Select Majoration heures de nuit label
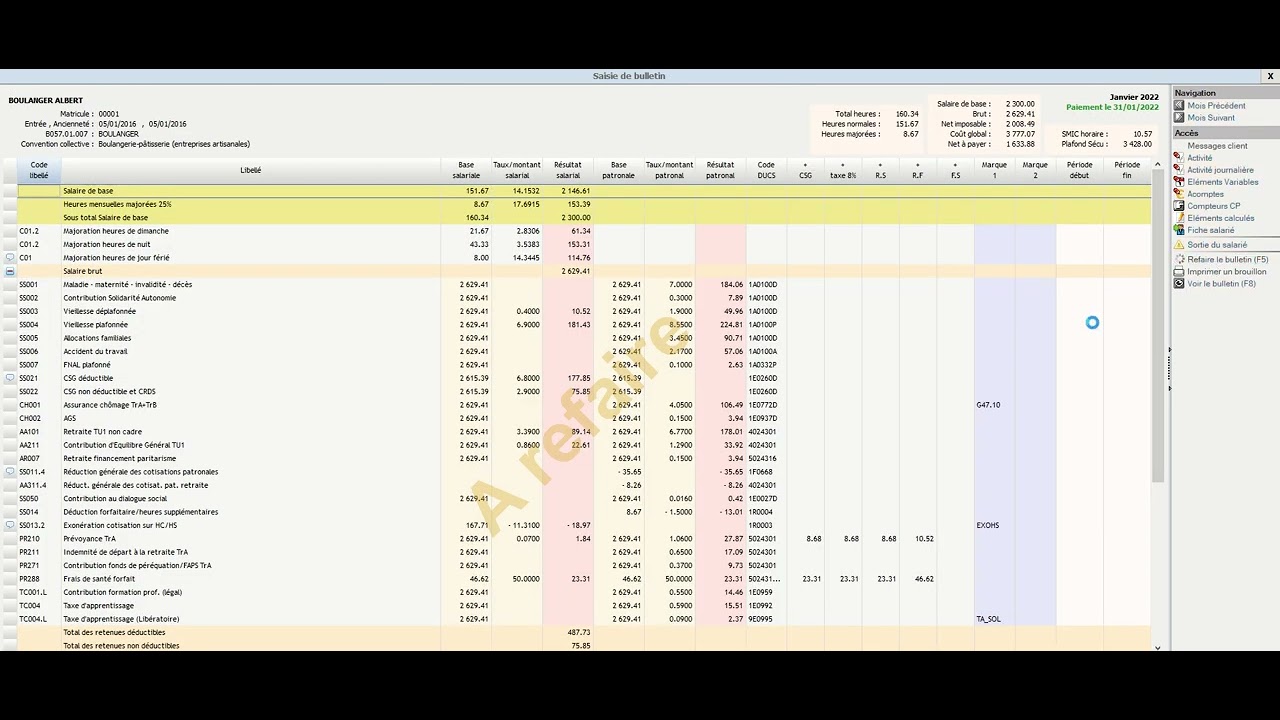Image resolution: width=1280 pixels, height=720 pixels. [x=107, y=245]
